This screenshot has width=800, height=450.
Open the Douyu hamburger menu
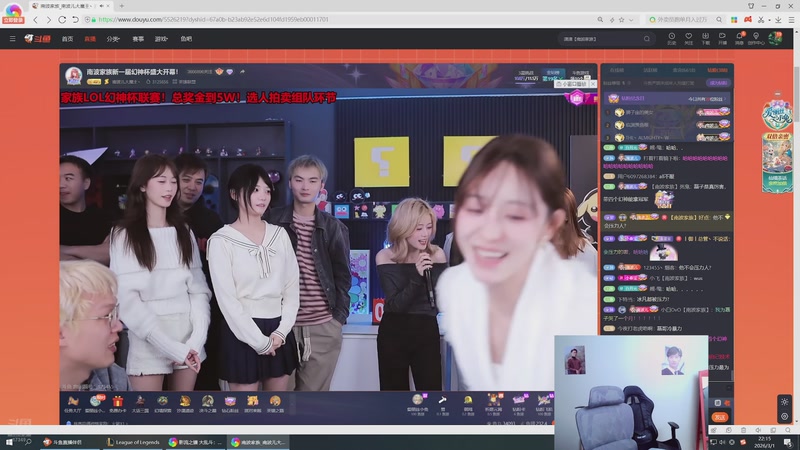point(12,39)
